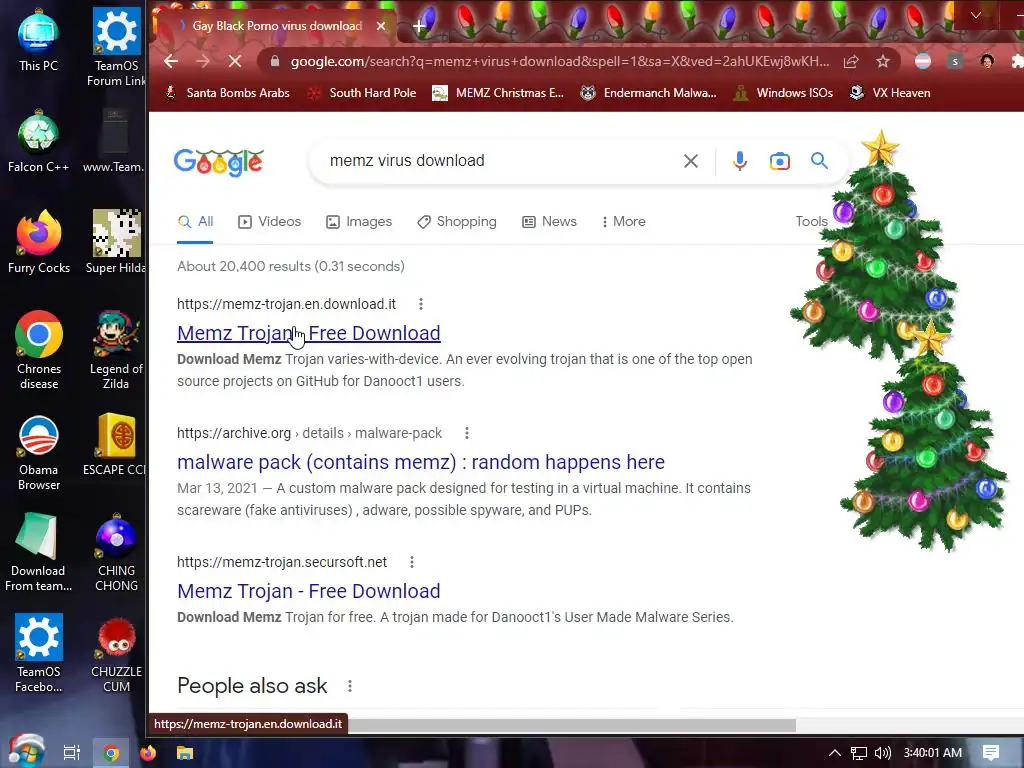Start voice search with microphone icon
This screenshot has width=1024, height=768.
(739, 161)
